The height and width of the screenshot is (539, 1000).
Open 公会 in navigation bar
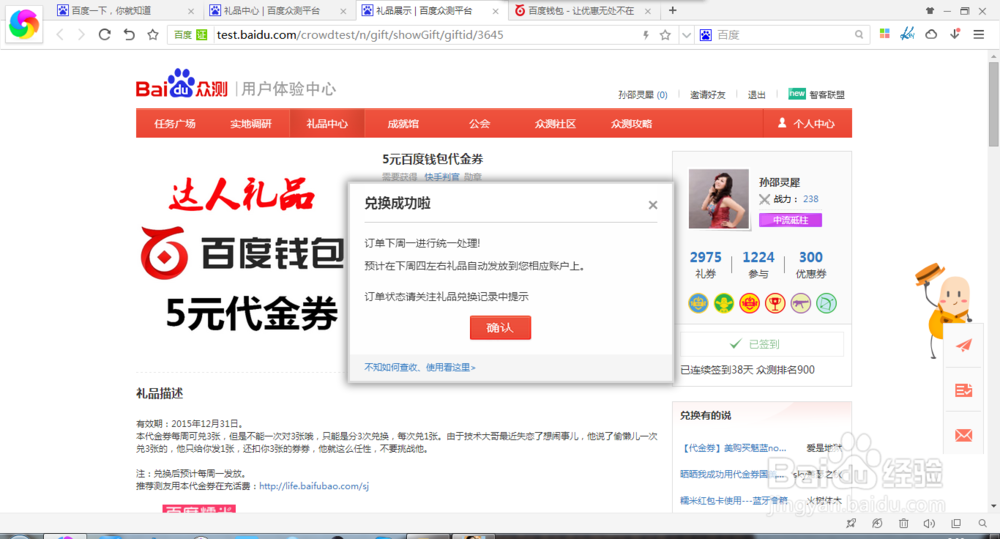[479, 124]
